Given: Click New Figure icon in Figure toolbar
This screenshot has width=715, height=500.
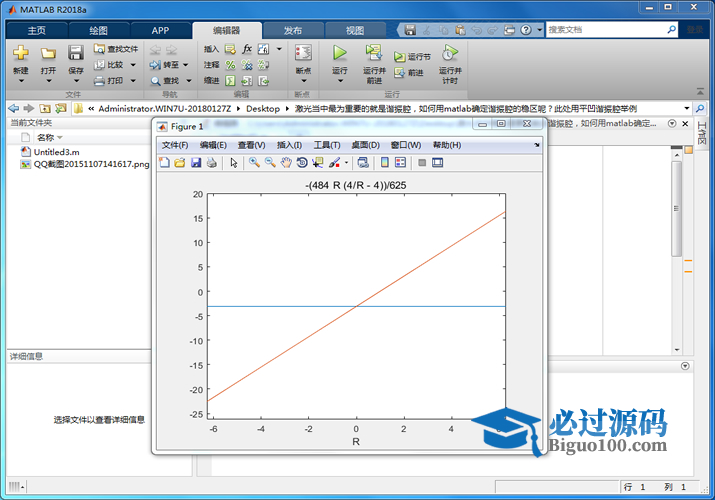Looking at the screenshot, I should tap(165, 162).
